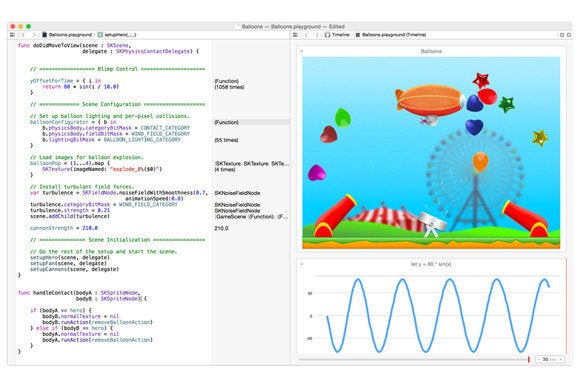The height and width of the screenshot is (388, 580).
Task: Close the Balloons scene preview
Action: click(301, 51)
